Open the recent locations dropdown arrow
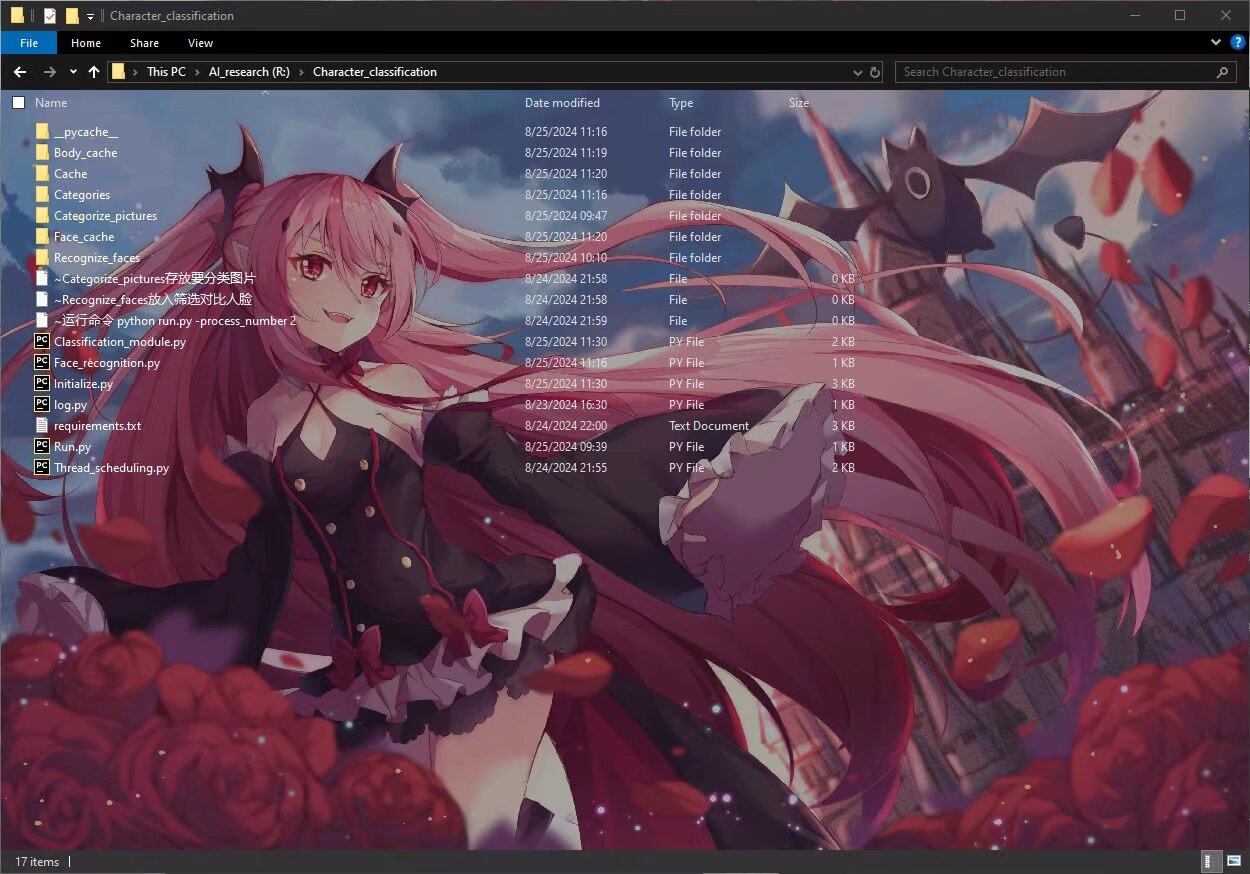1250x874 pixels. 73,72
